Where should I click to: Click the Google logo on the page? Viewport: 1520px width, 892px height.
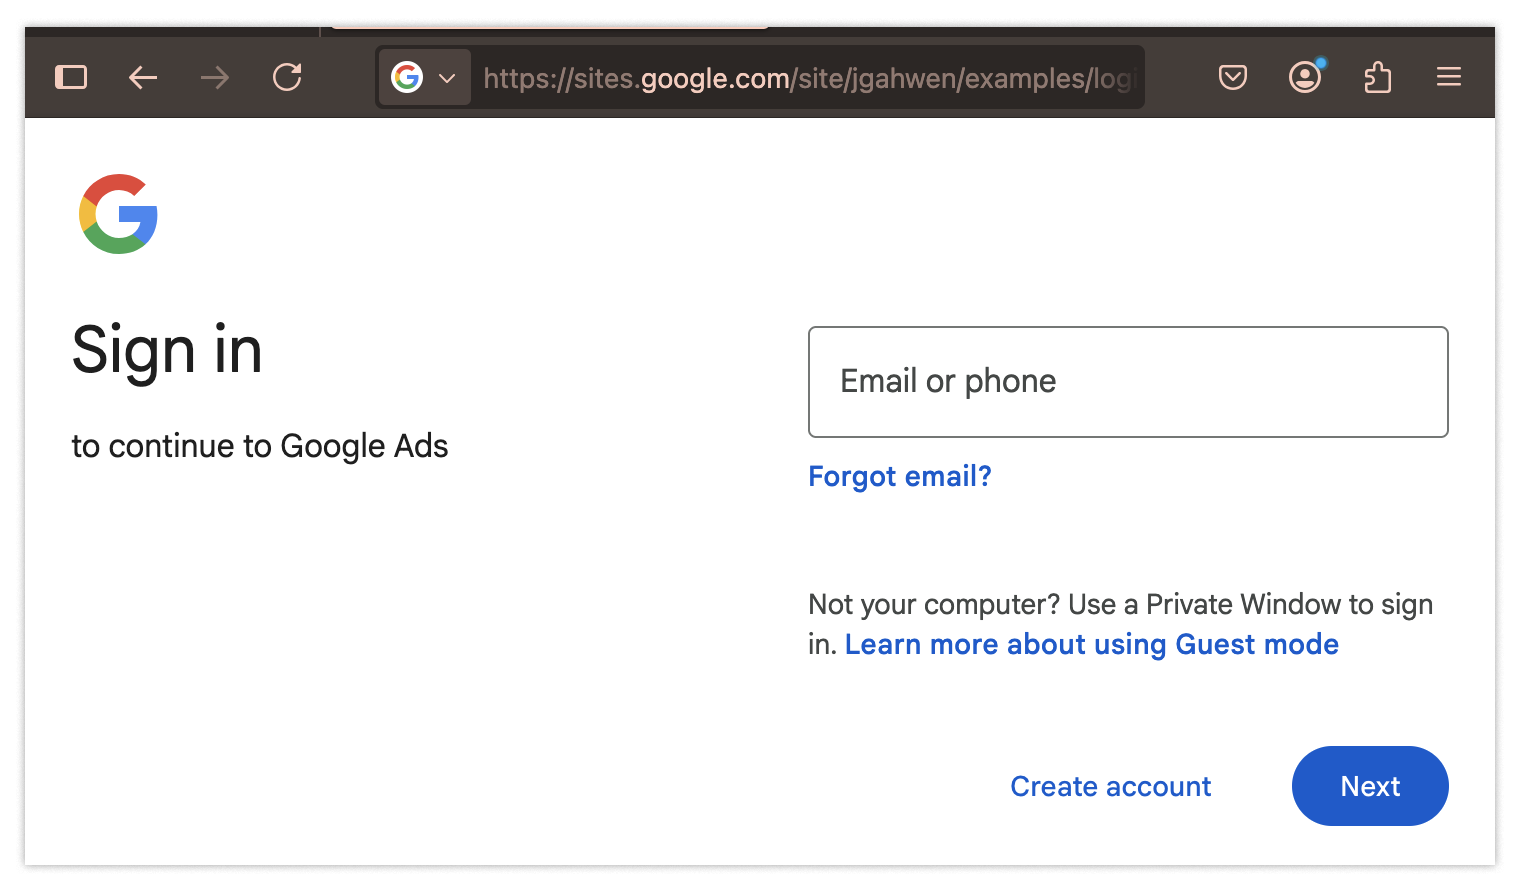119,214
